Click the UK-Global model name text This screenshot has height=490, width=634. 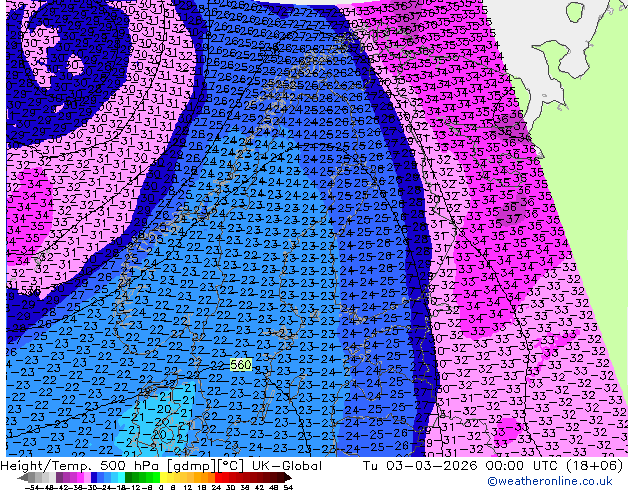coord(287,466)
